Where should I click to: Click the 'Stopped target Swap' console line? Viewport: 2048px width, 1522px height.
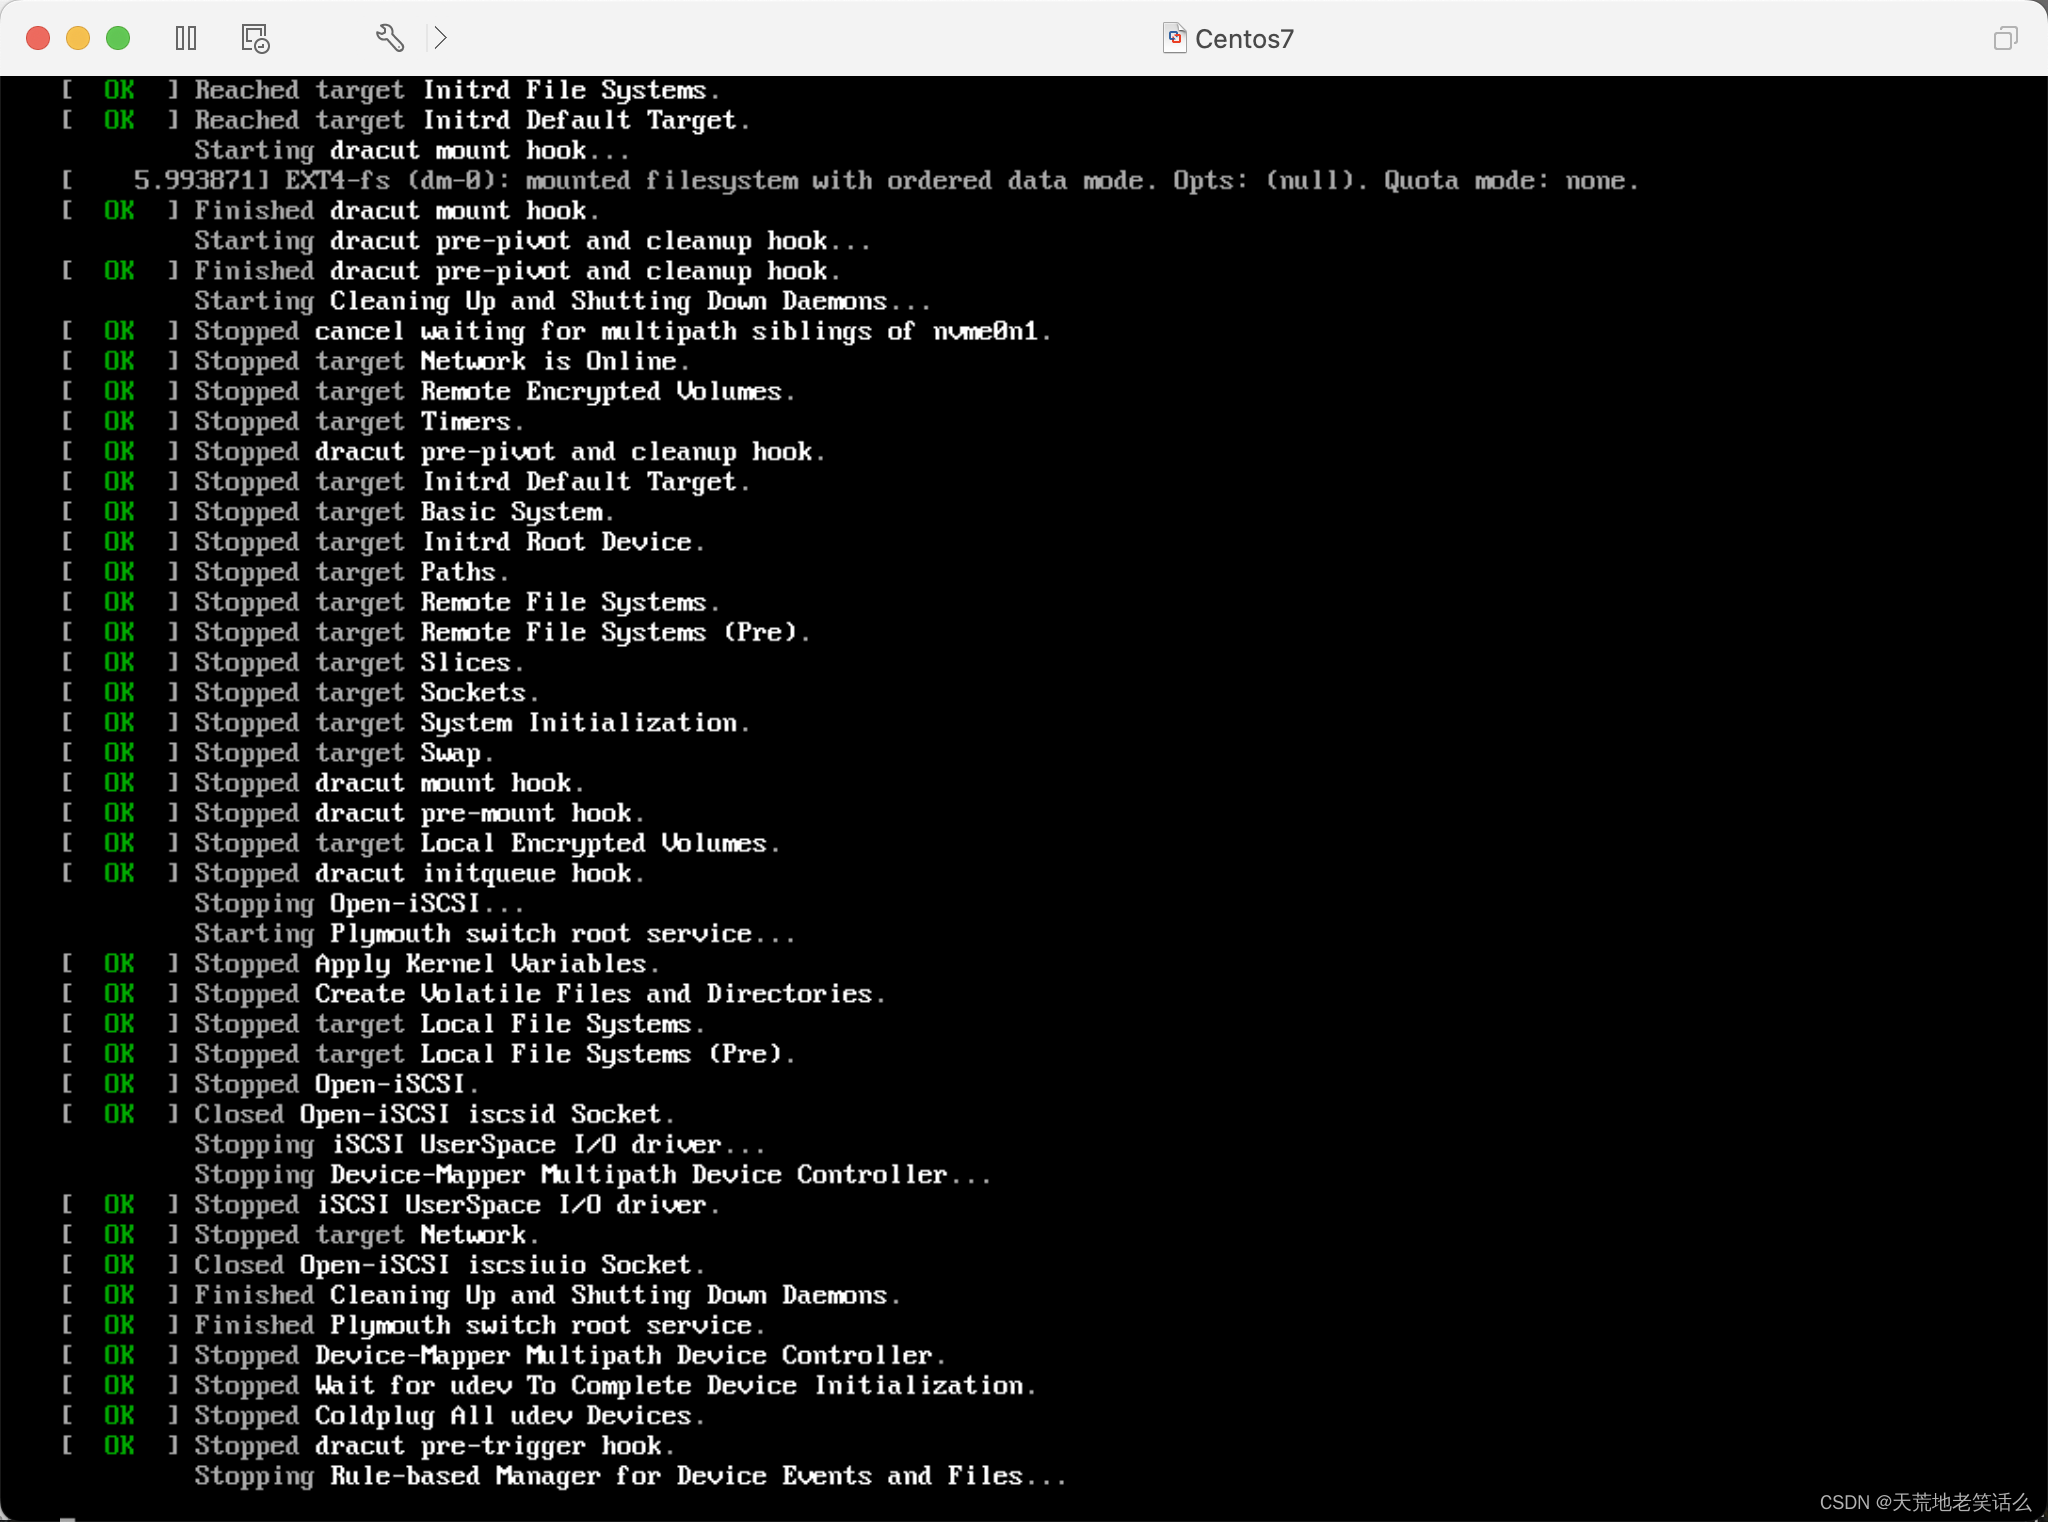343,753
